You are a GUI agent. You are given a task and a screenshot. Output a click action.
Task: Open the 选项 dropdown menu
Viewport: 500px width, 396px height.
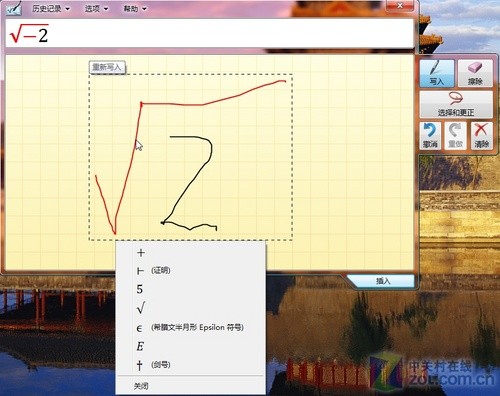96,9
